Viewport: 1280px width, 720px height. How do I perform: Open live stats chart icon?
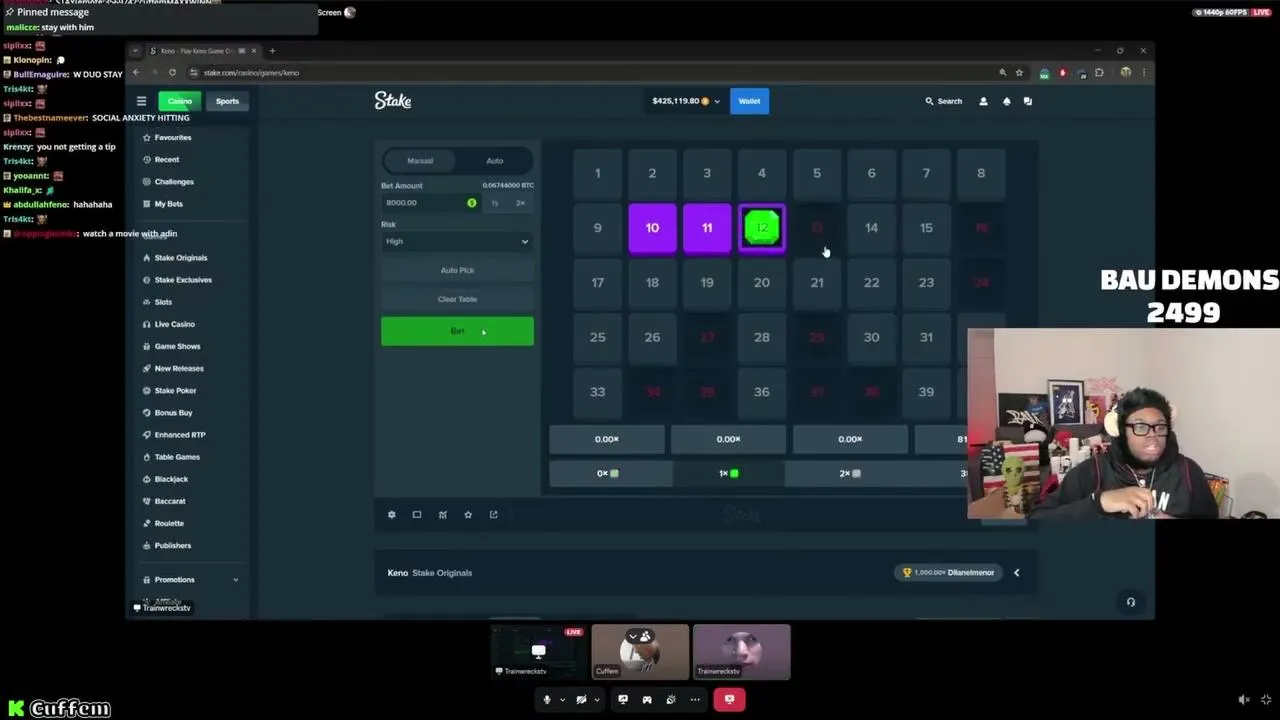442,514
